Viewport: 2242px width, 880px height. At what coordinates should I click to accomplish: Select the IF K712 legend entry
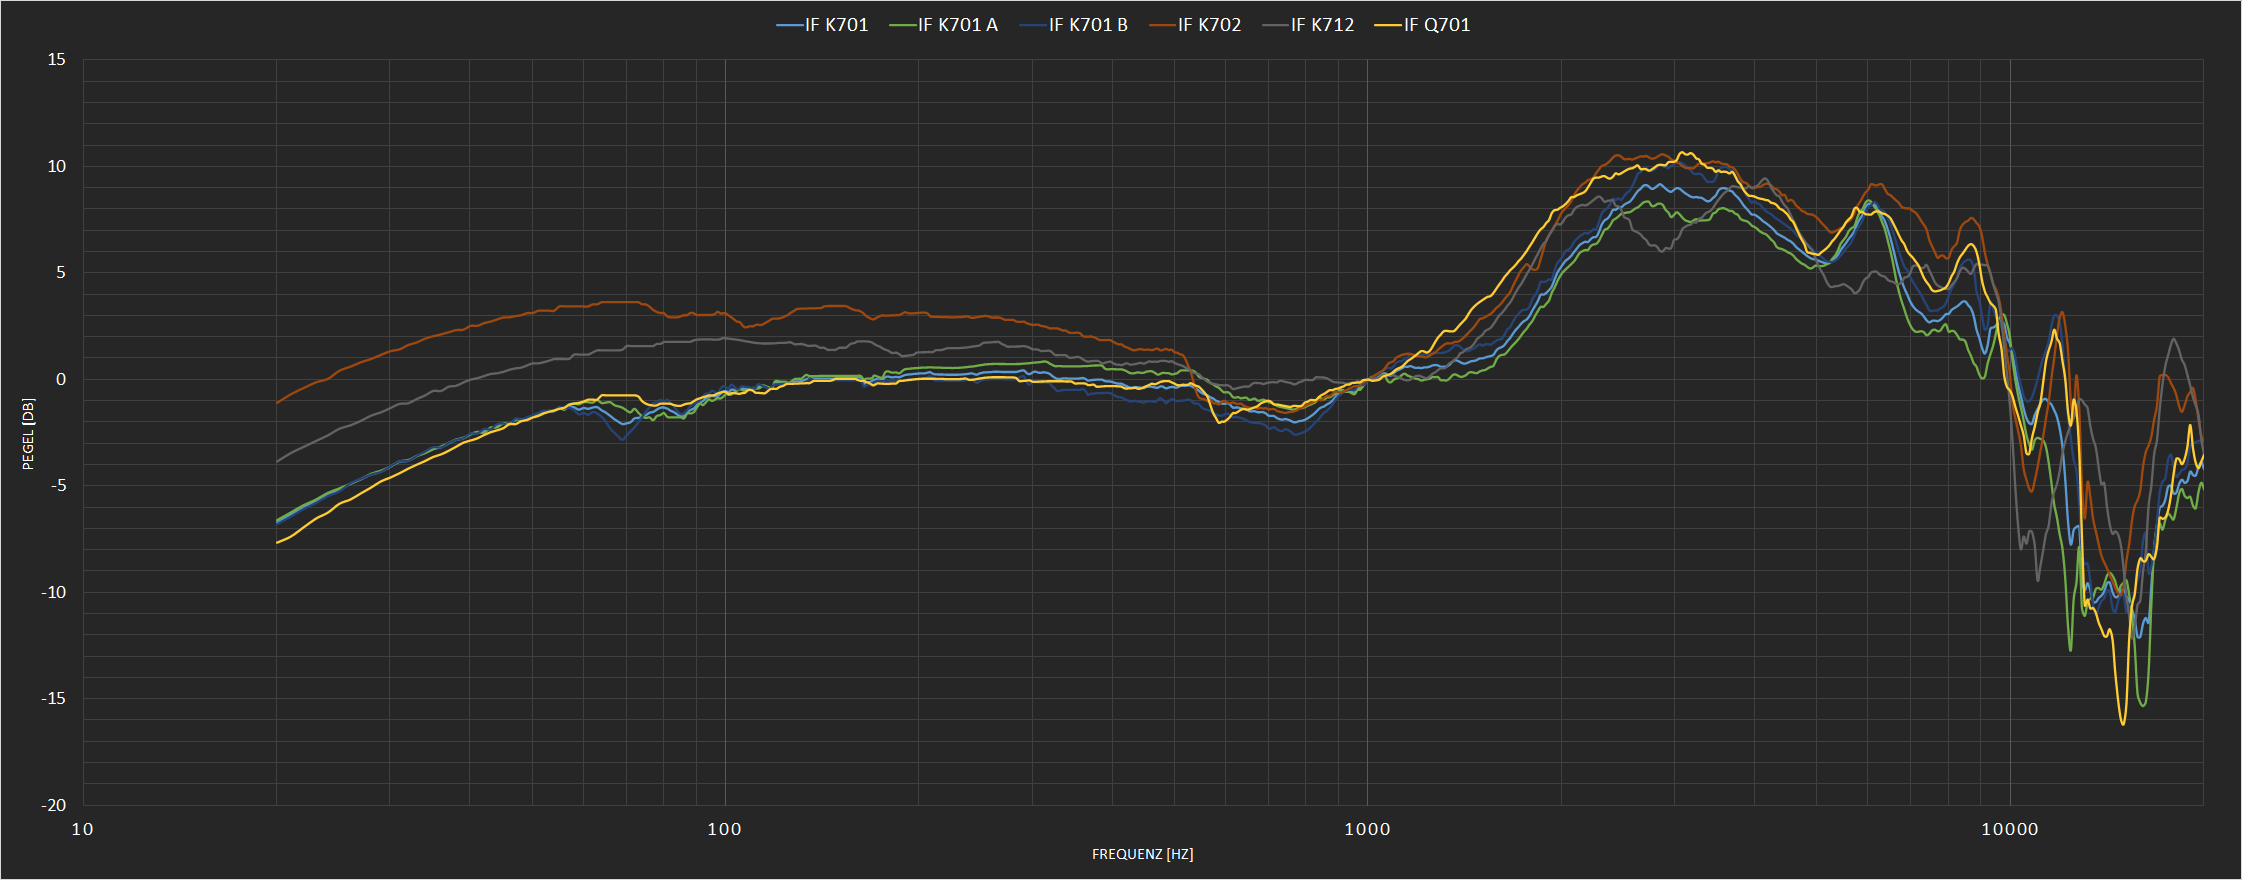1308,25
